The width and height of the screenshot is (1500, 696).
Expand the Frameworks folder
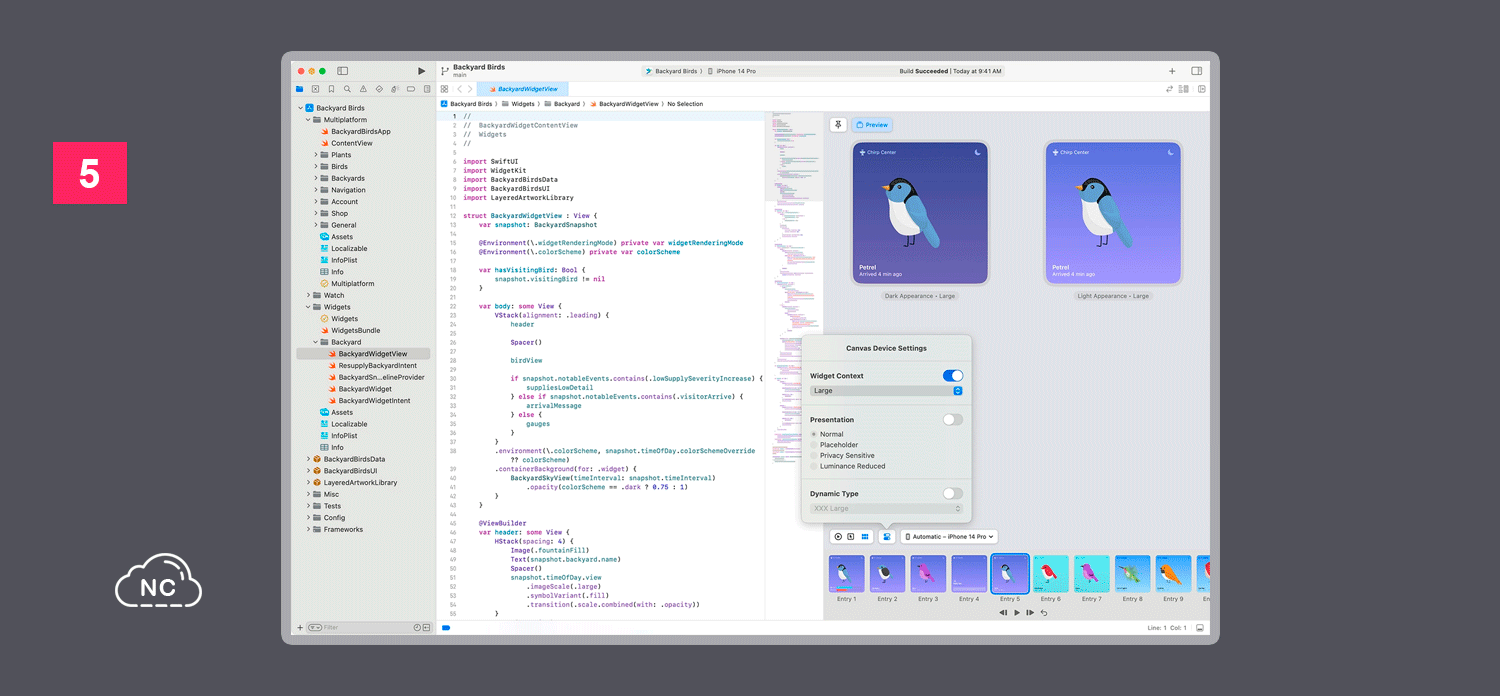308,529
